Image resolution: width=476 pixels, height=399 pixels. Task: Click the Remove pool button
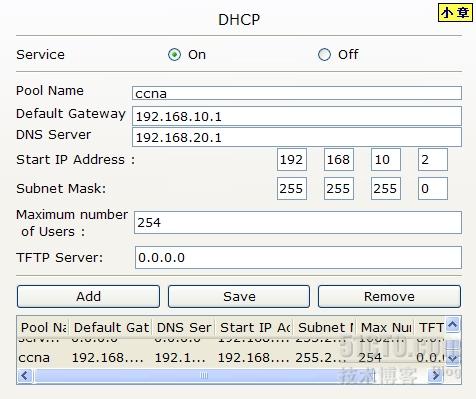click(389, 296)
